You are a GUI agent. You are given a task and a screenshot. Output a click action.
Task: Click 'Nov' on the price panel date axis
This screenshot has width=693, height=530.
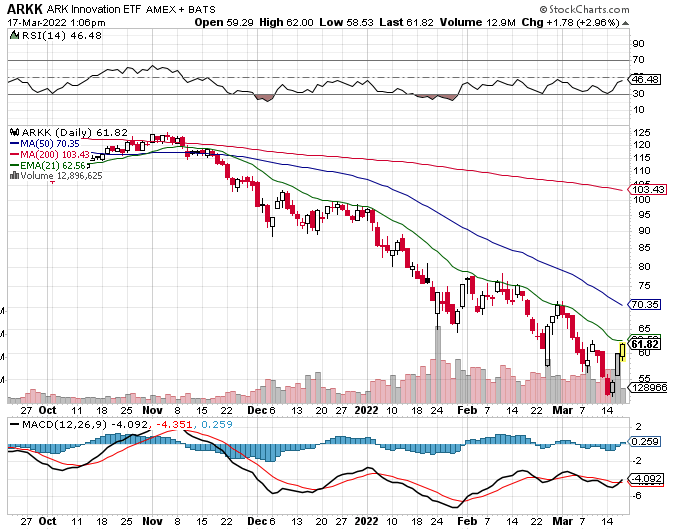click(152, 410)
